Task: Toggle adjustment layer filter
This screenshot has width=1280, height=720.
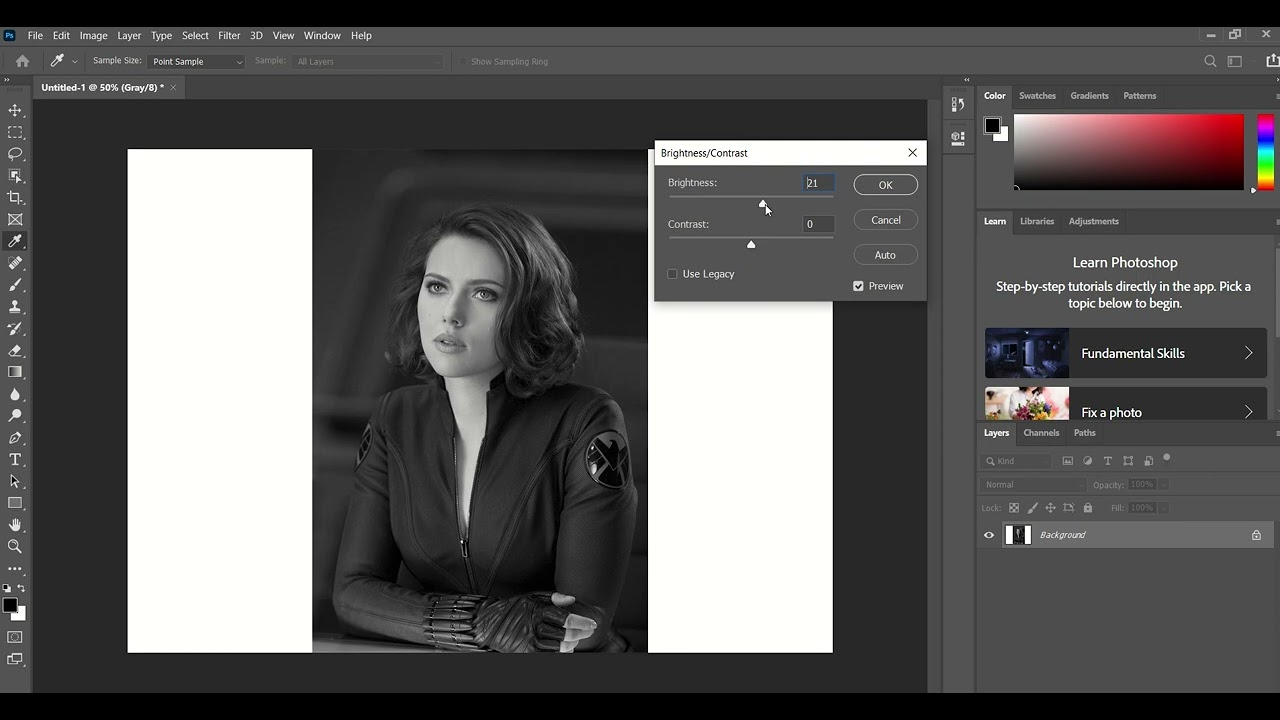Action: click(1087, 461)
